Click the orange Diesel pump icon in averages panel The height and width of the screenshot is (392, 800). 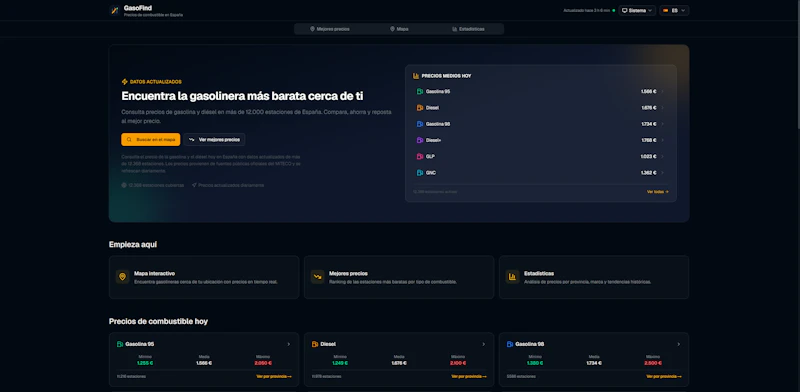point(420,108)
